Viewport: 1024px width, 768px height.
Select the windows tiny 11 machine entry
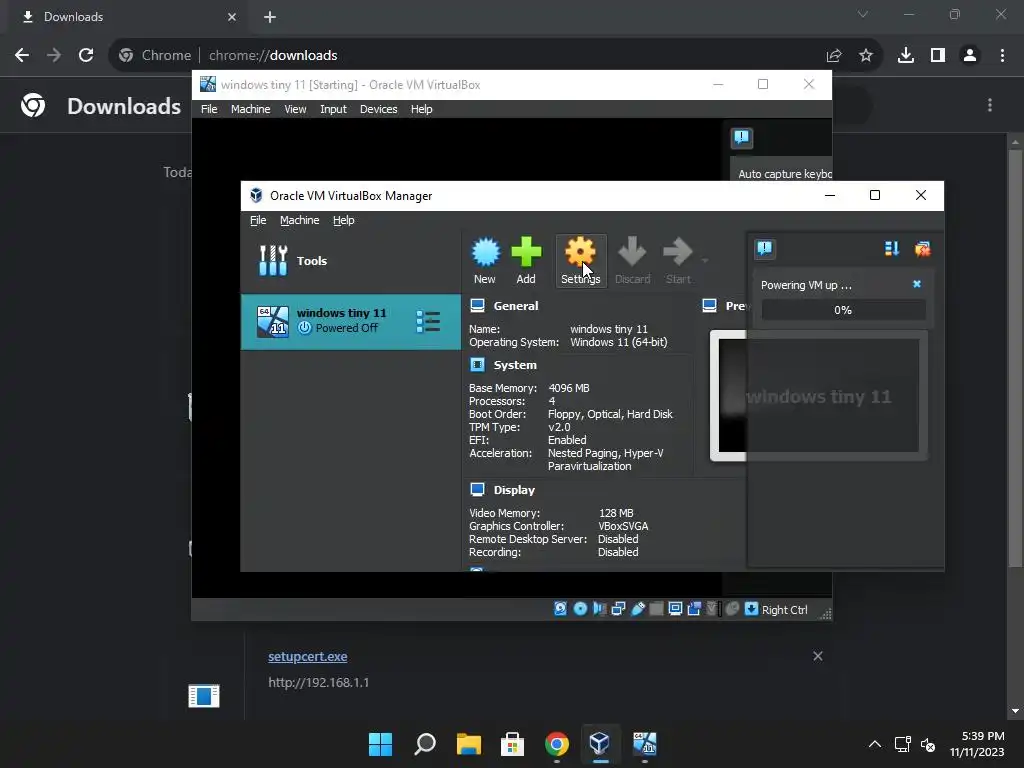click(x=351, y=321)
